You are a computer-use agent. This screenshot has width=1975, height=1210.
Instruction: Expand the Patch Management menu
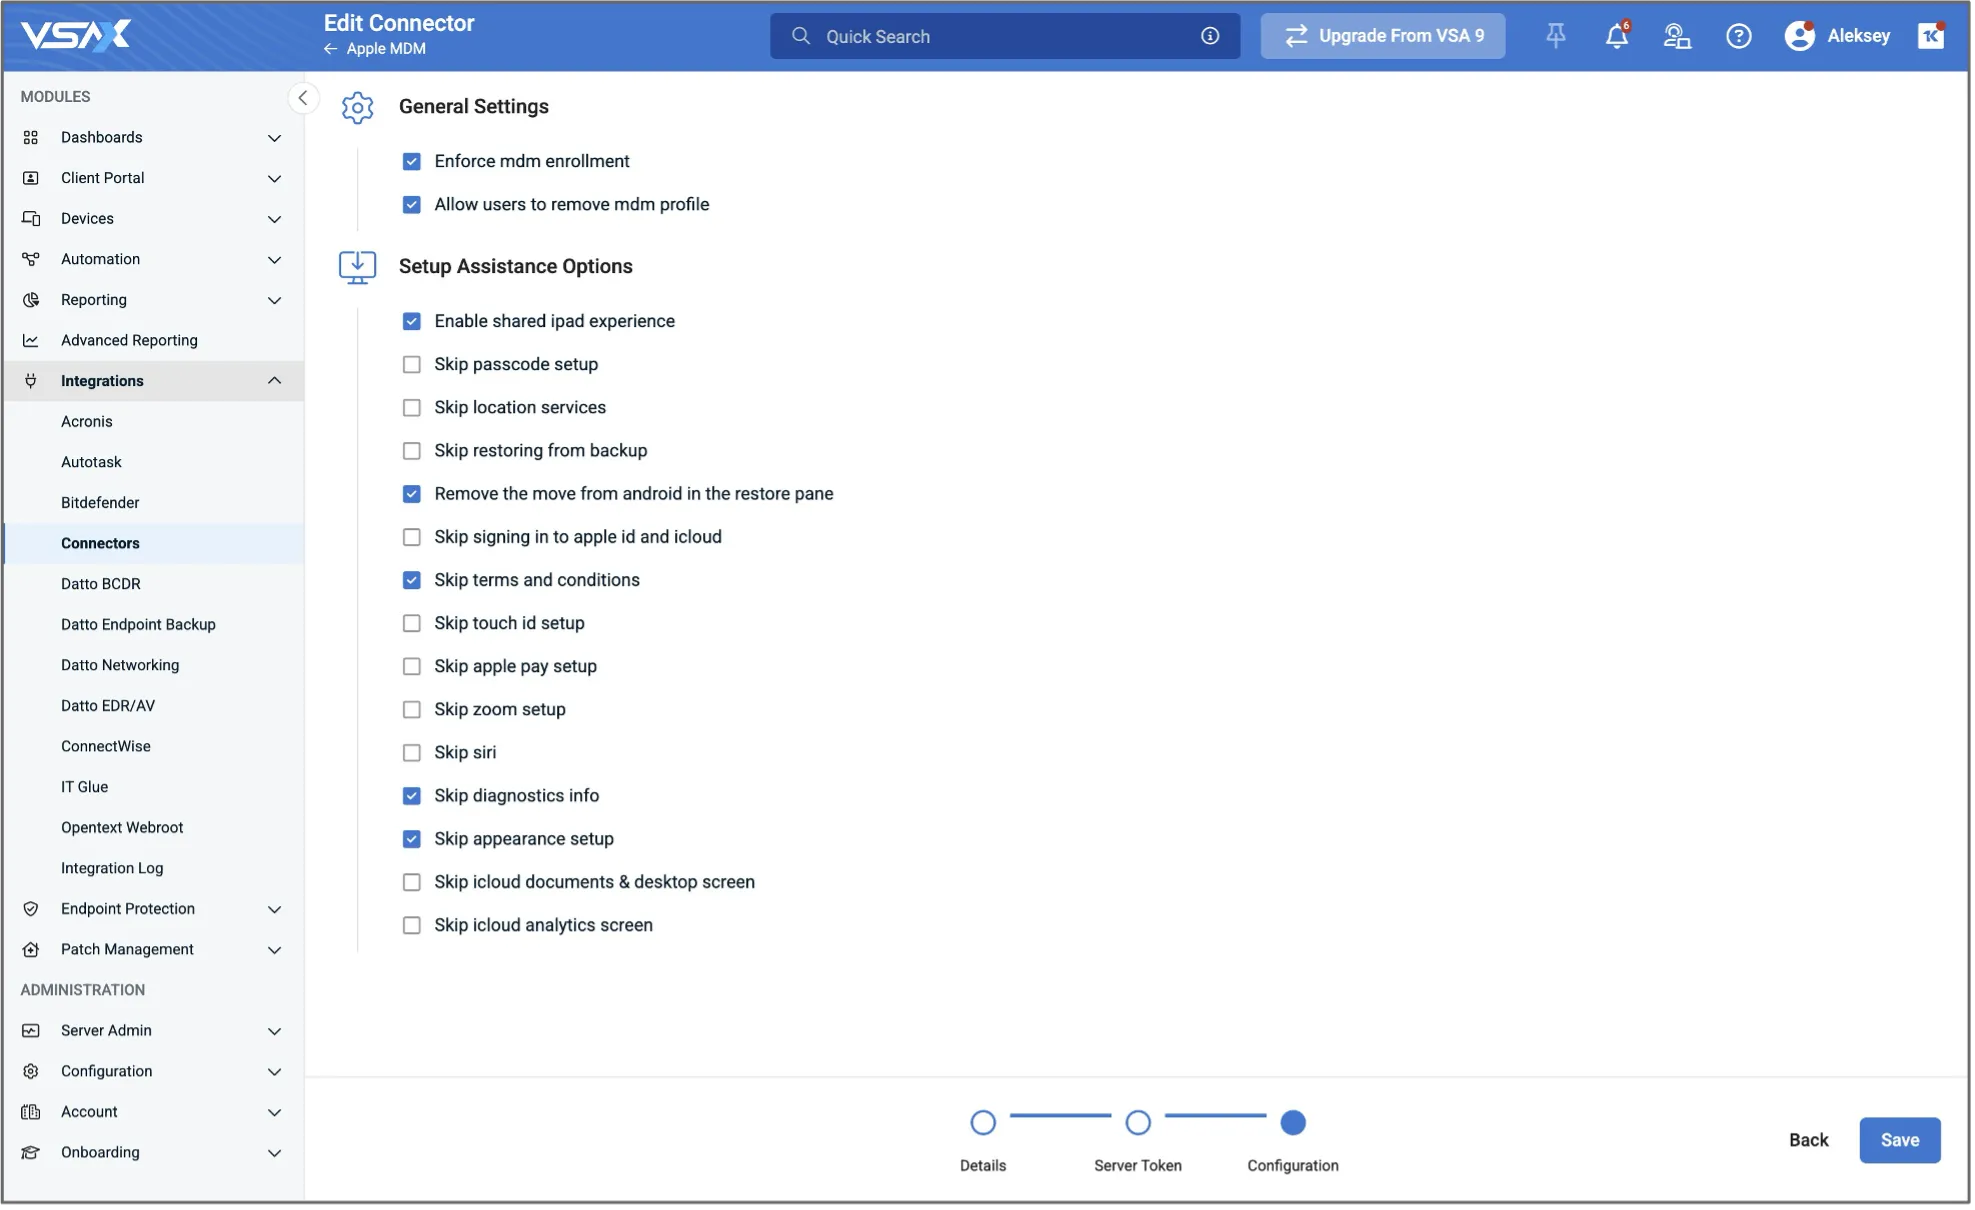click(x=274, y=950)
